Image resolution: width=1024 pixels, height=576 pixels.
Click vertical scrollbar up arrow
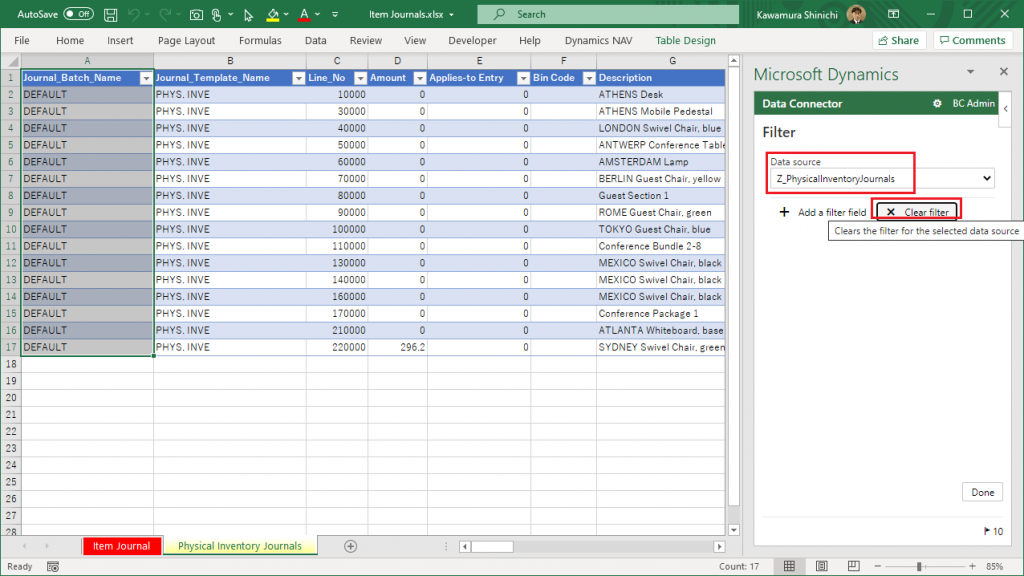click(733, 61)
